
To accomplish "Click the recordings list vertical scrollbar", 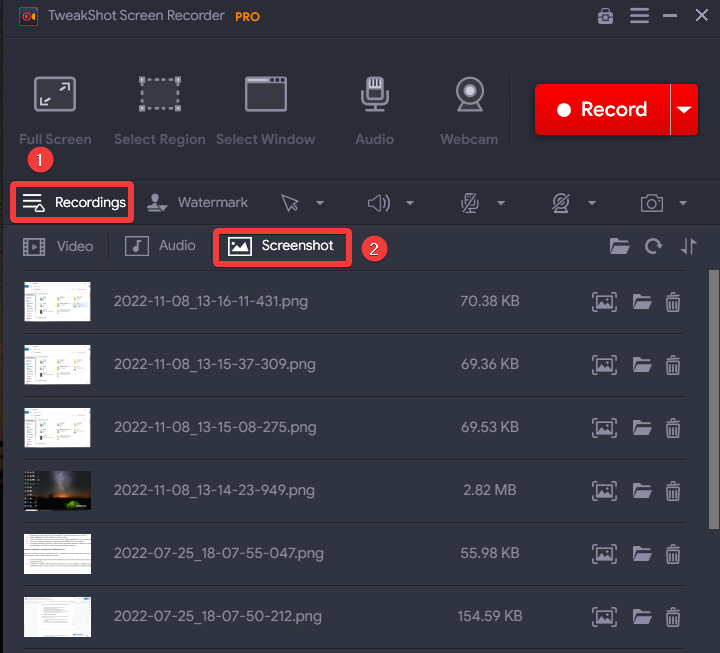I will [714, 400].
